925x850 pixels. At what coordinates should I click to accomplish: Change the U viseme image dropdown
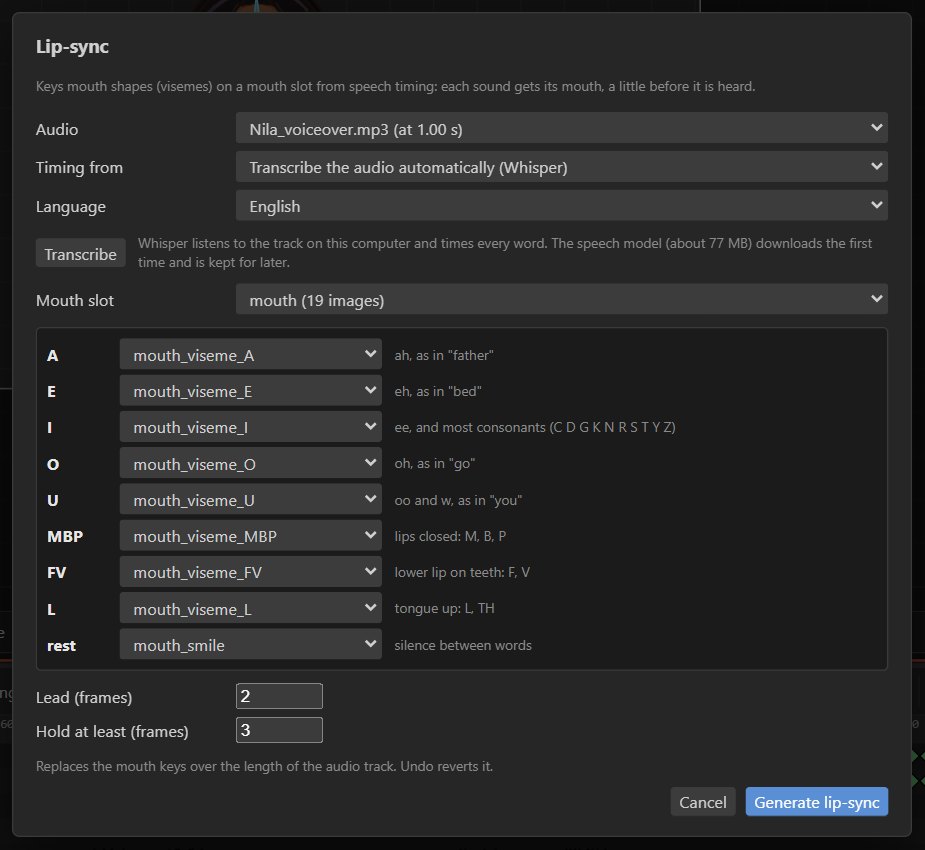(251, 500)
